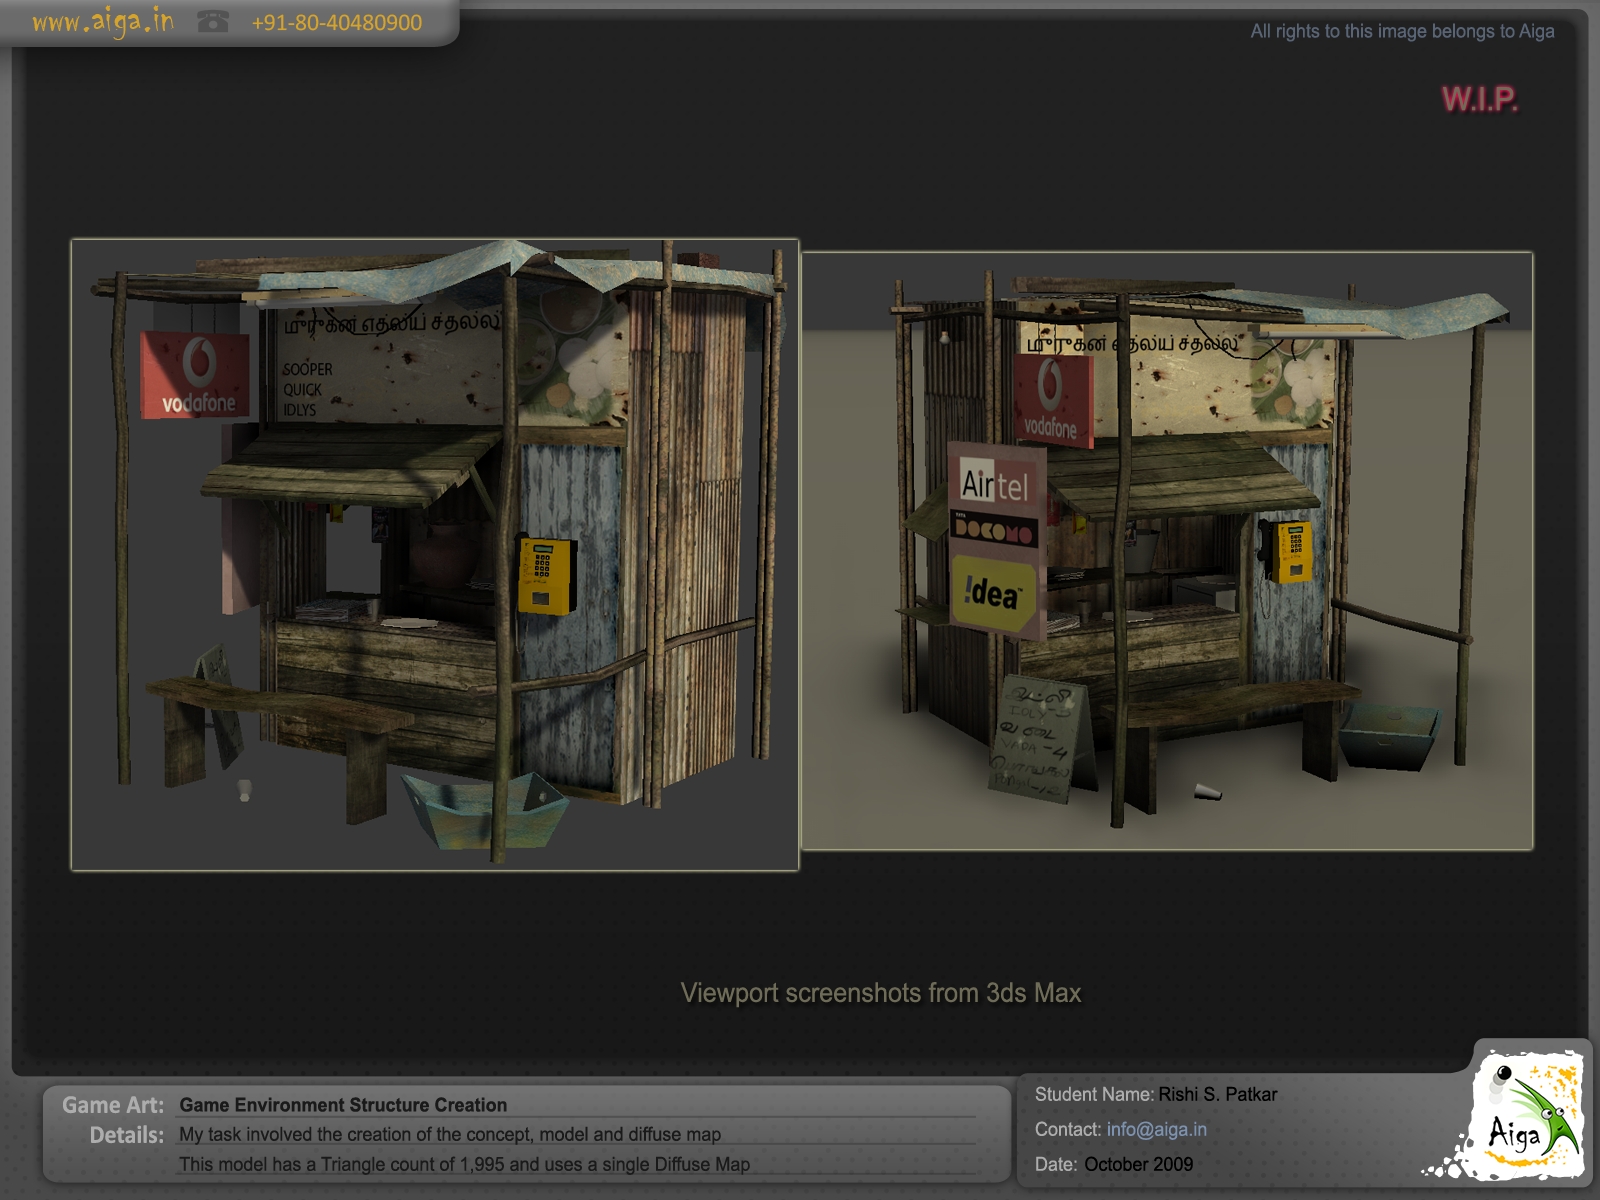Viewport: 1600px width, 1200px height.
Task: Click the yellow payphone in the left screenshot
Action: pyautogui.click(x=546, y=576)
